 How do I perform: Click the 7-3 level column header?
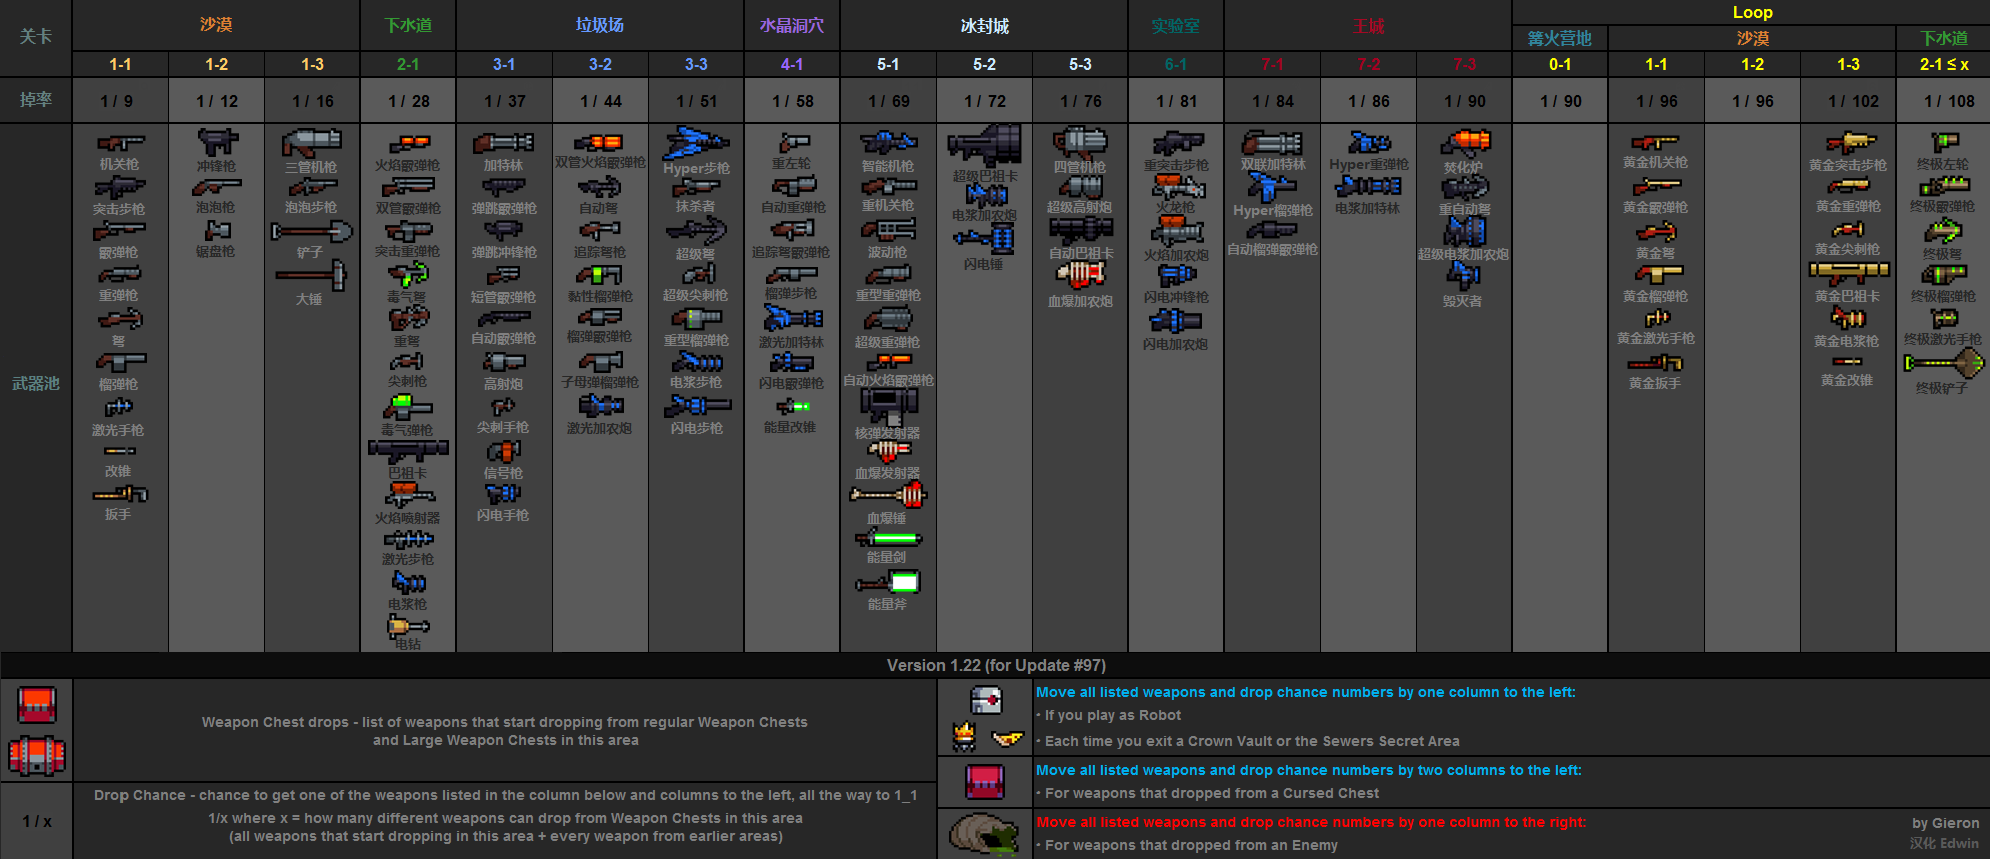(1464, 64)
